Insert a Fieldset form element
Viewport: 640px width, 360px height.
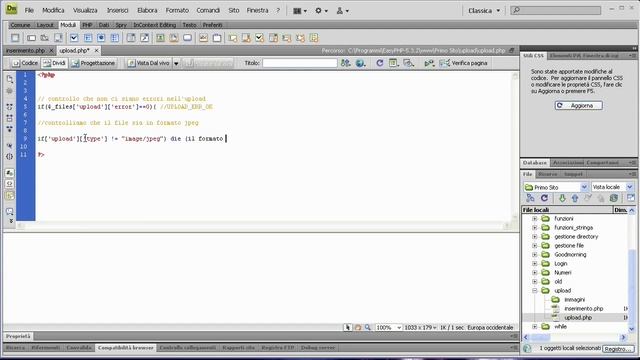pyautogui.click(x=217, y=38)
